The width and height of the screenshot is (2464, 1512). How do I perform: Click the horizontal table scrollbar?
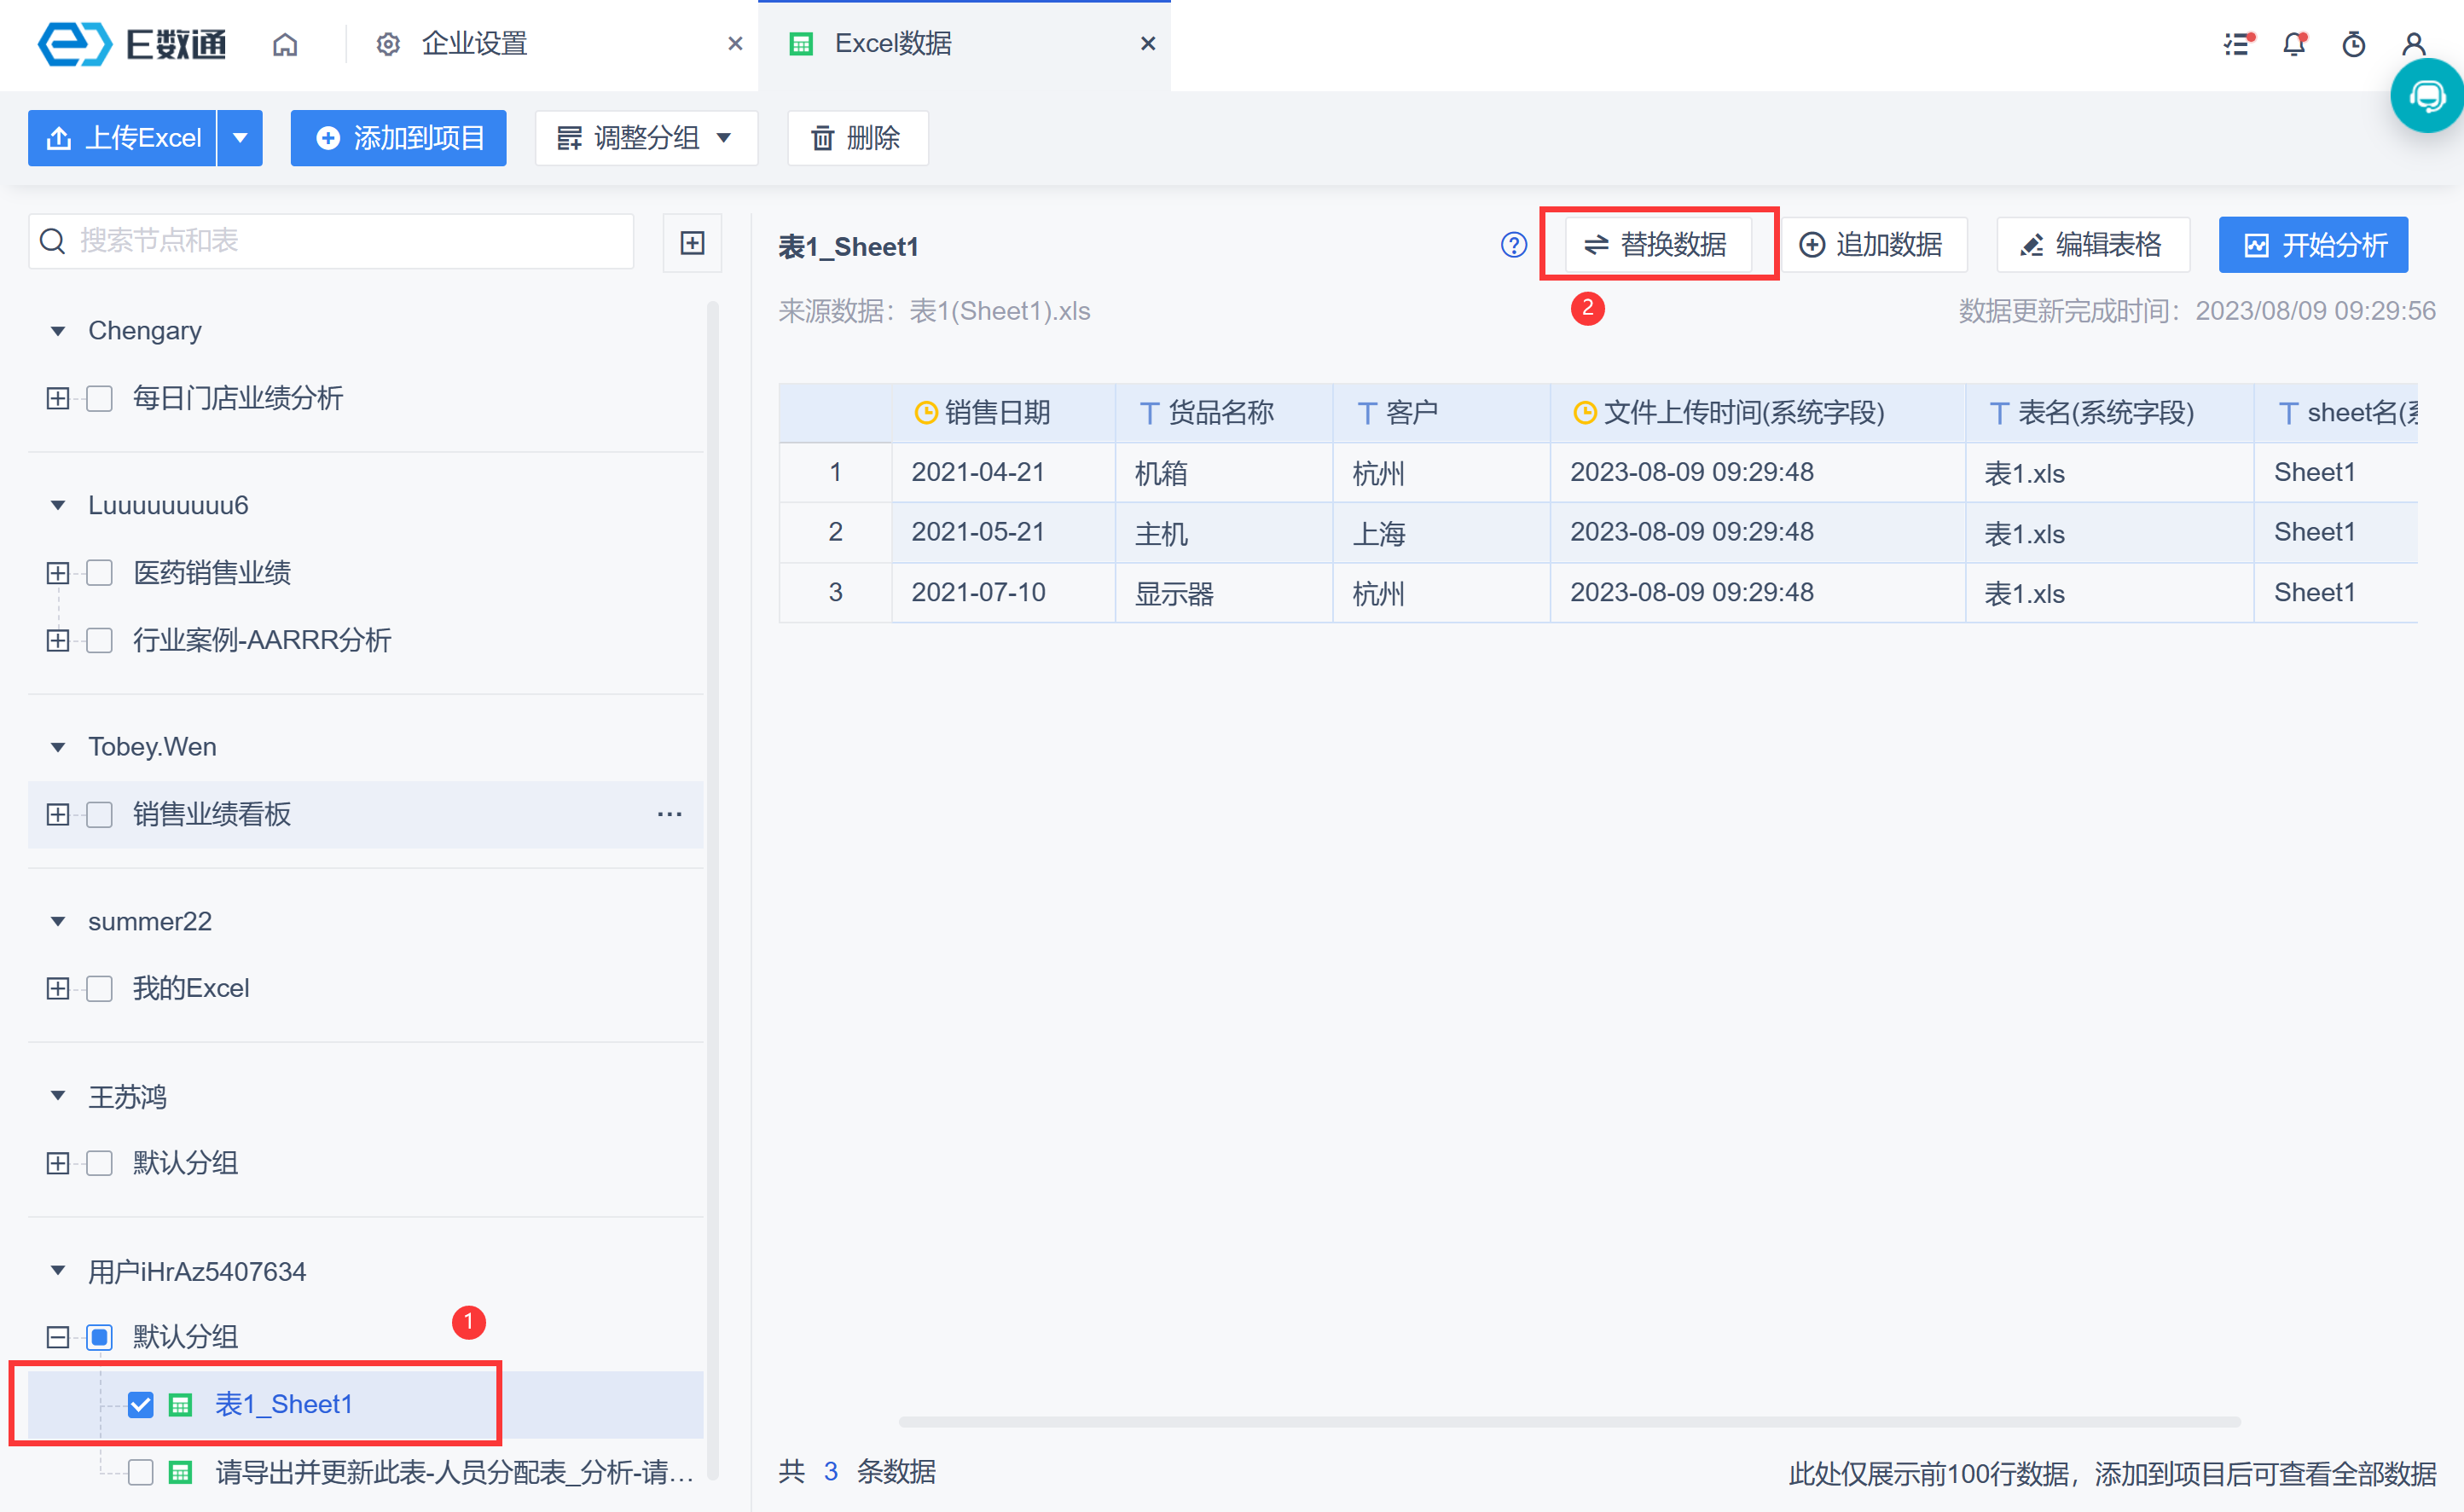coord(1568,1421)
